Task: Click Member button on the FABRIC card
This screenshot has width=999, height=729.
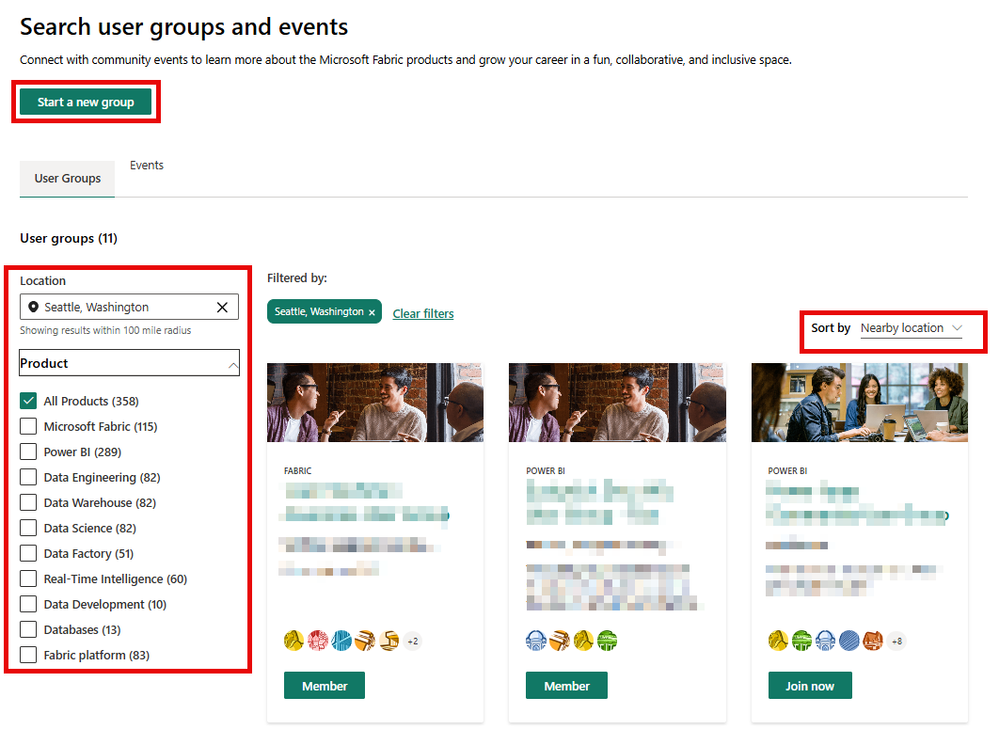Action: pyautogui.click(x=324, y=686)
